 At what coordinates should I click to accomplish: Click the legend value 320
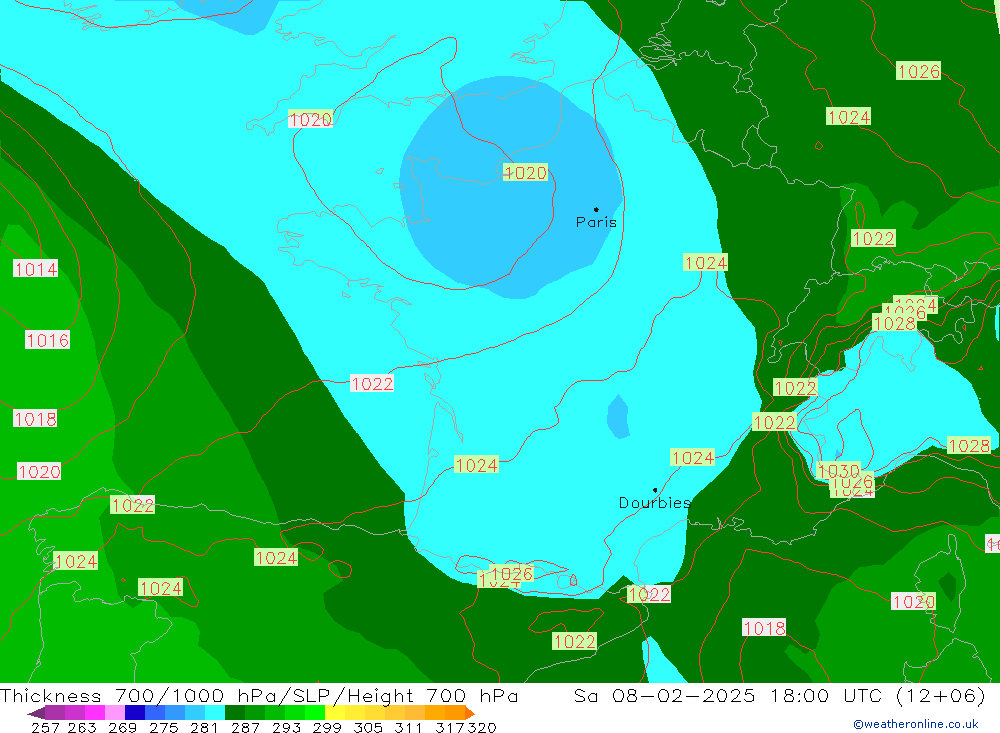(x=482, y=727)
